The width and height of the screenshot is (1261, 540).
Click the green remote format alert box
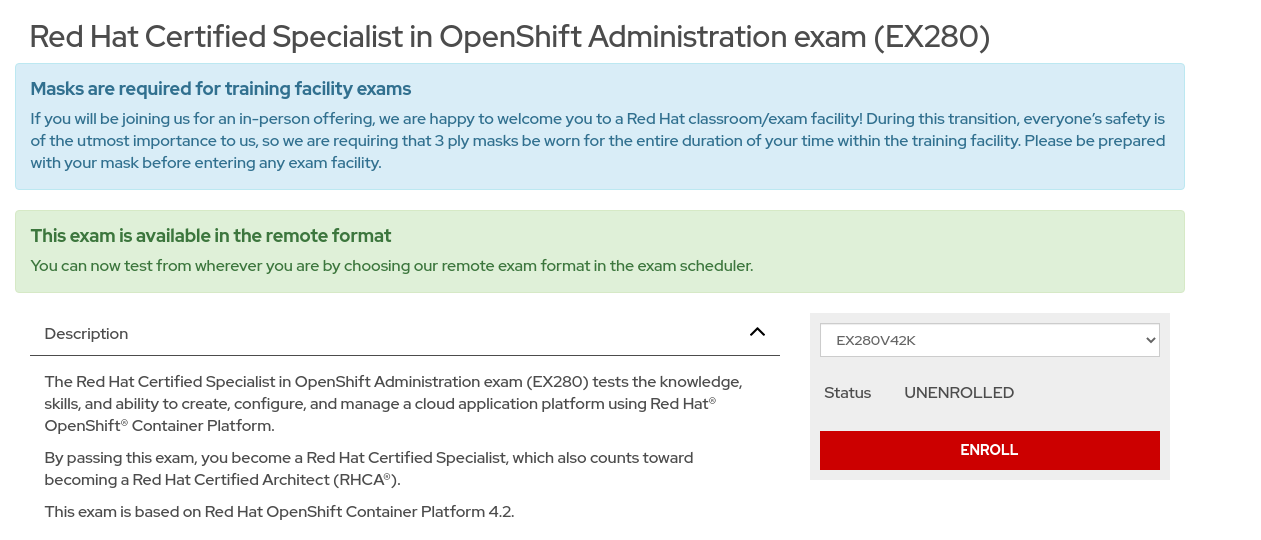[600, 251]
